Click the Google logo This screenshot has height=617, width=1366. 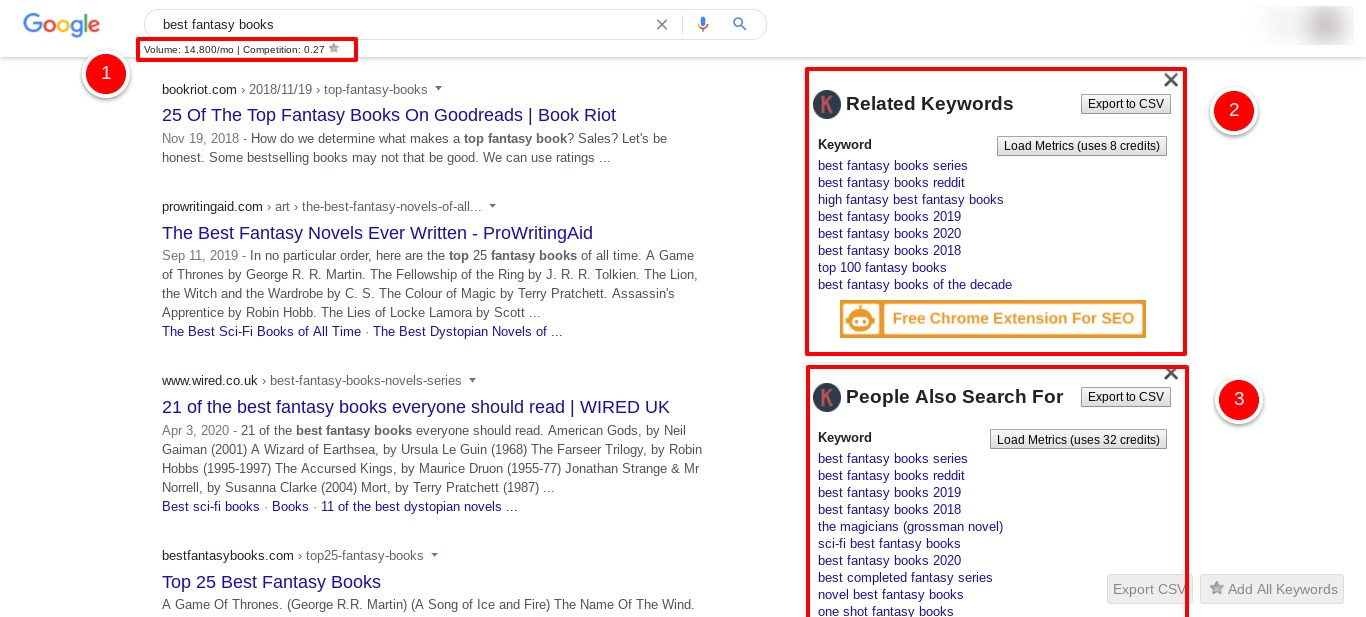[x=61, y=25]
